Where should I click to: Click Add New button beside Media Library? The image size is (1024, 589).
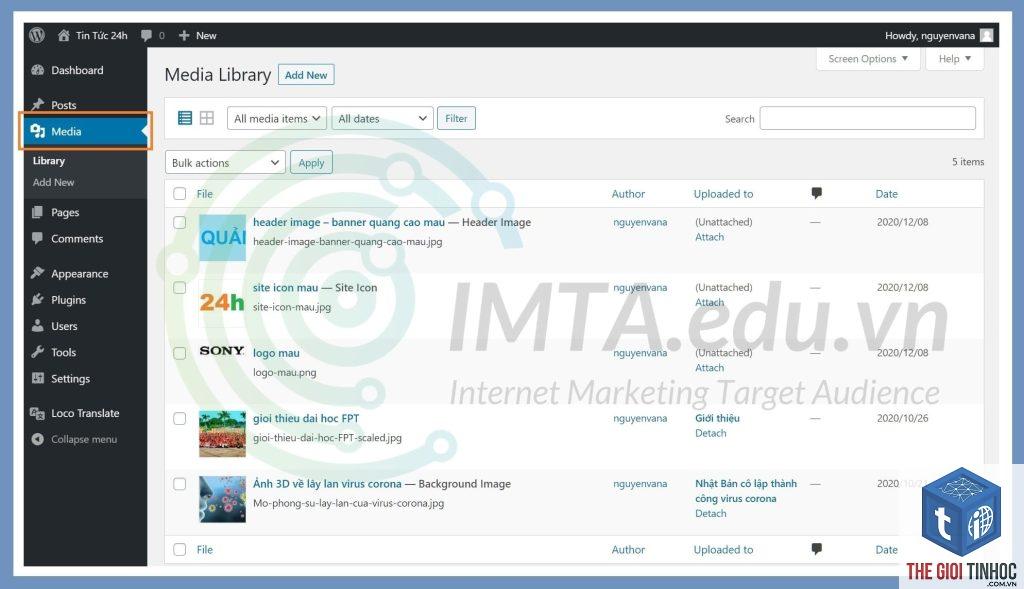point(306,75)
